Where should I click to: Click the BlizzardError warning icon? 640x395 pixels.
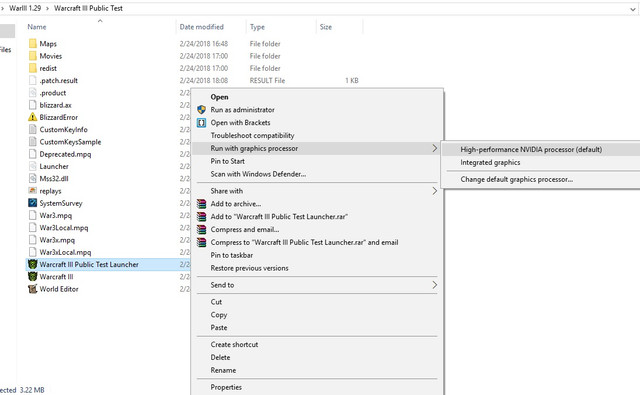[x=33, y=117]
